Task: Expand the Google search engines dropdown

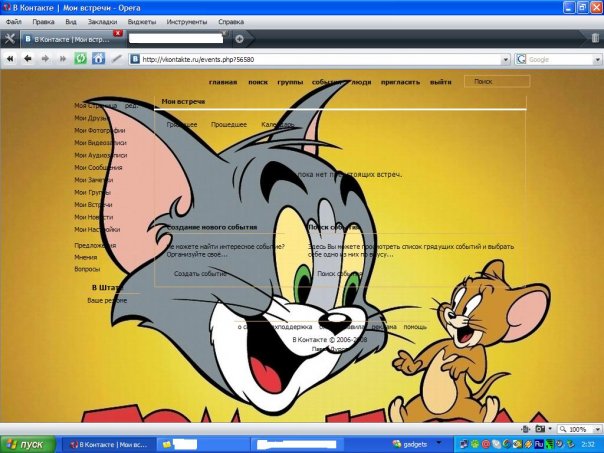Action: click(x=597, y=60)
